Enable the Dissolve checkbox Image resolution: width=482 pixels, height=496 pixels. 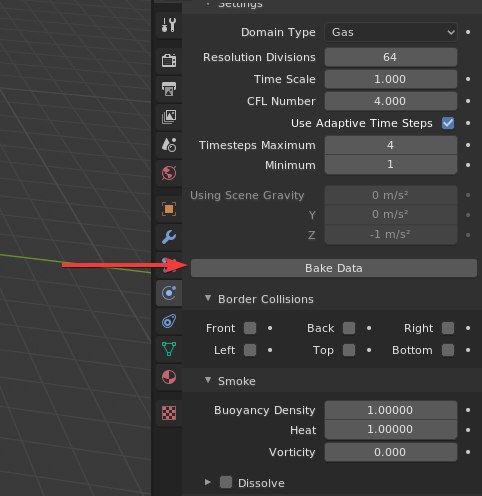pos(226,482)
